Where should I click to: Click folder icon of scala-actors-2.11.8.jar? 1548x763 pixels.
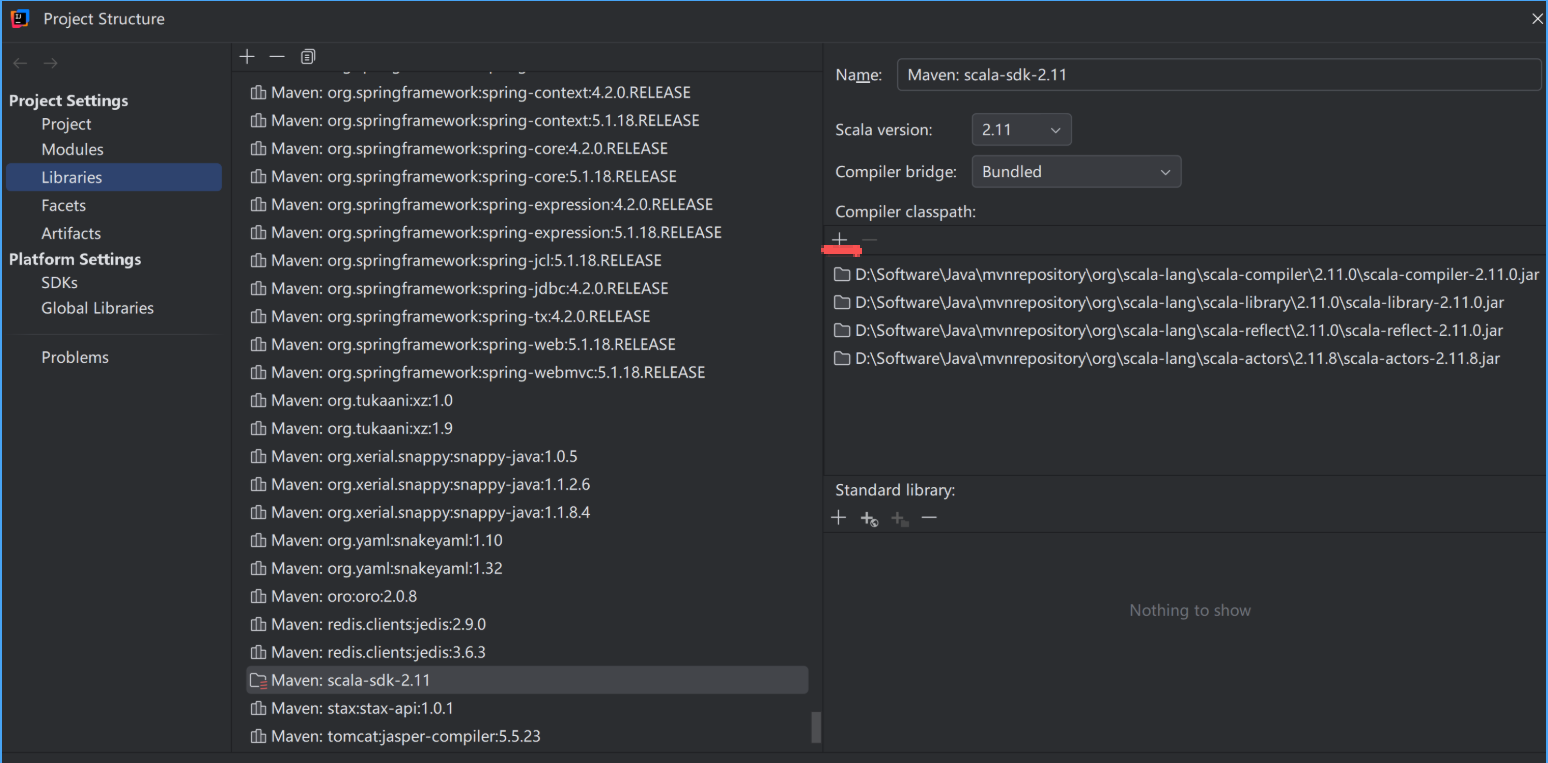tap(842, 358)
